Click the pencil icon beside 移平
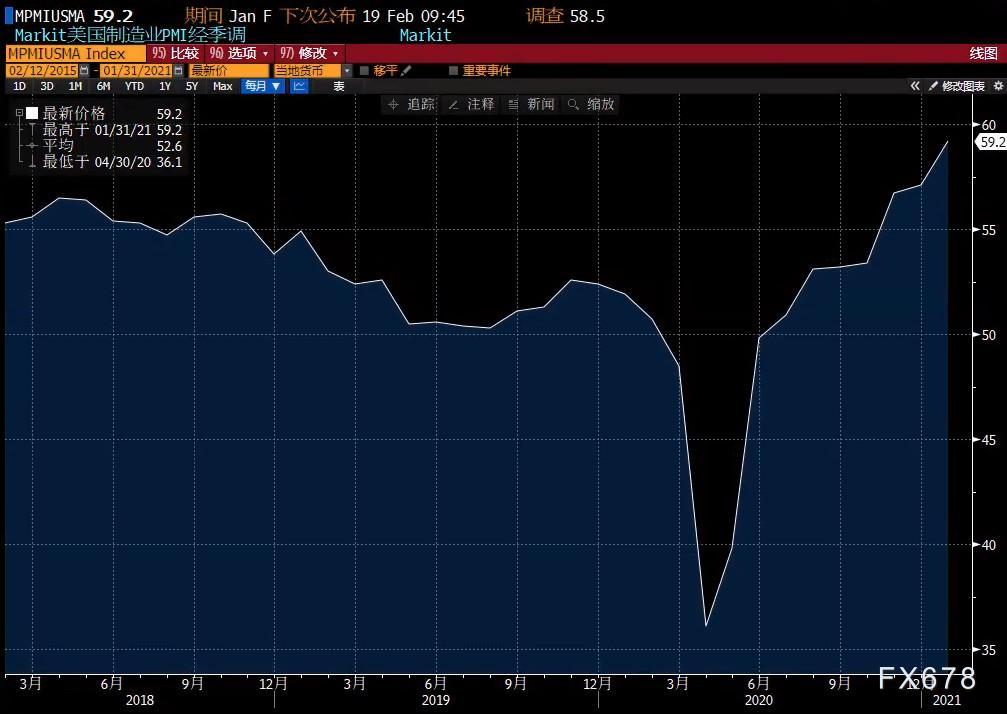Screen dimensions: 1007x714 pyautogui.click(x=406, y=71)
